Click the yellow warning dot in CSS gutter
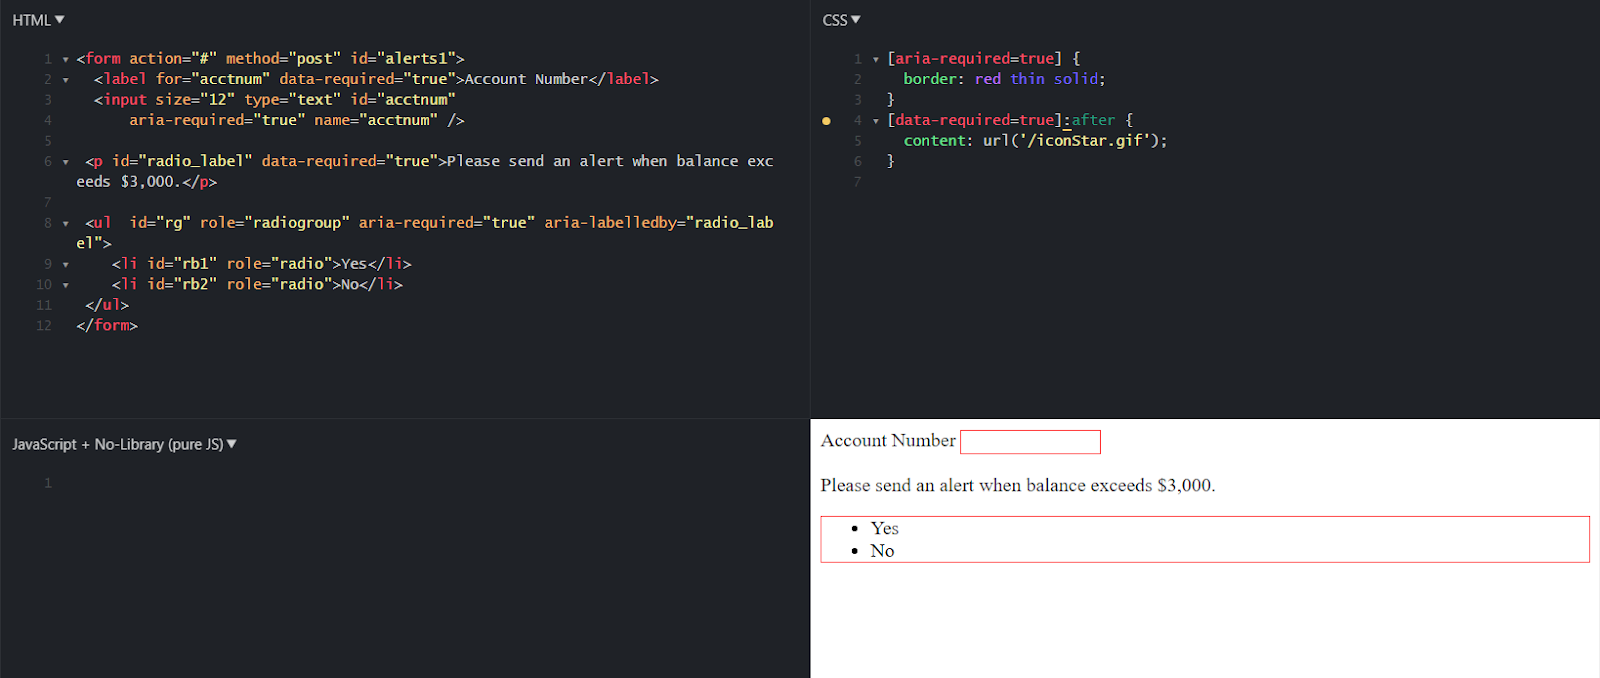Image resolution: width=1600 pixels, height=678 pixels. [x=826, y=121]
